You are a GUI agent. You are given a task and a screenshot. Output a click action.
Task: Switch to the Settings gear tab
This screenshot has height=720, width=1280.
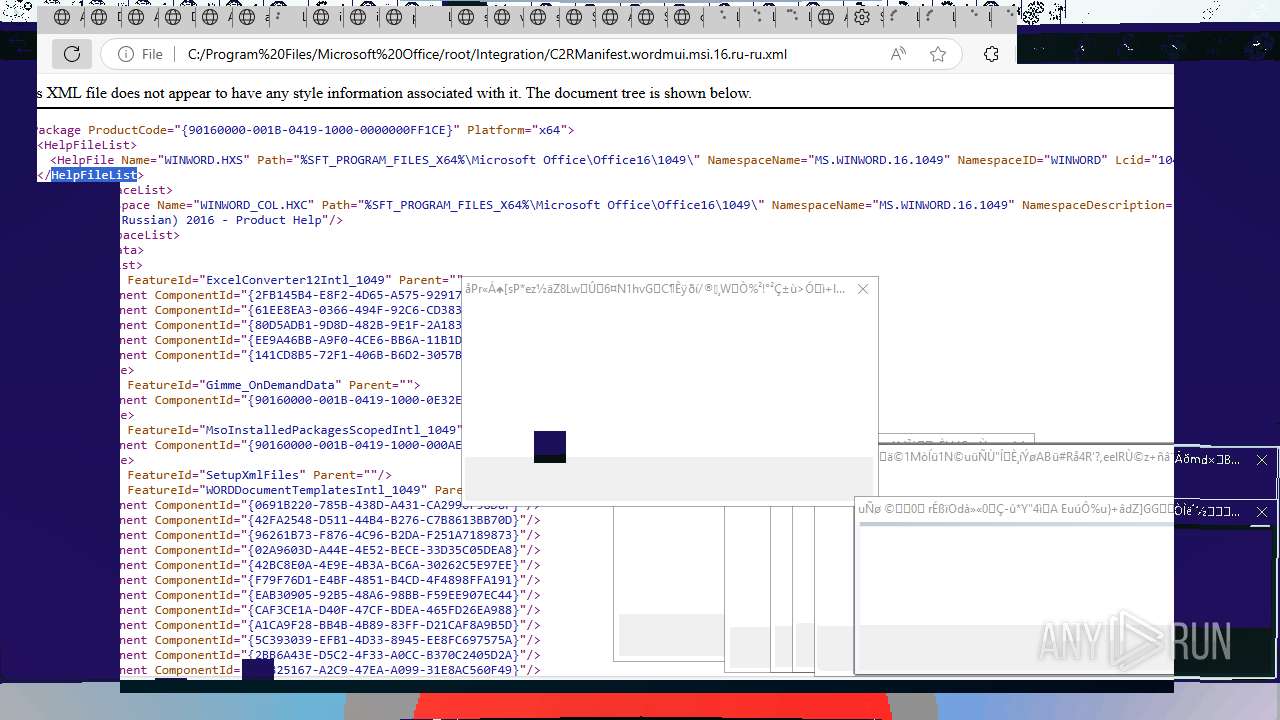tap(862, 17)
